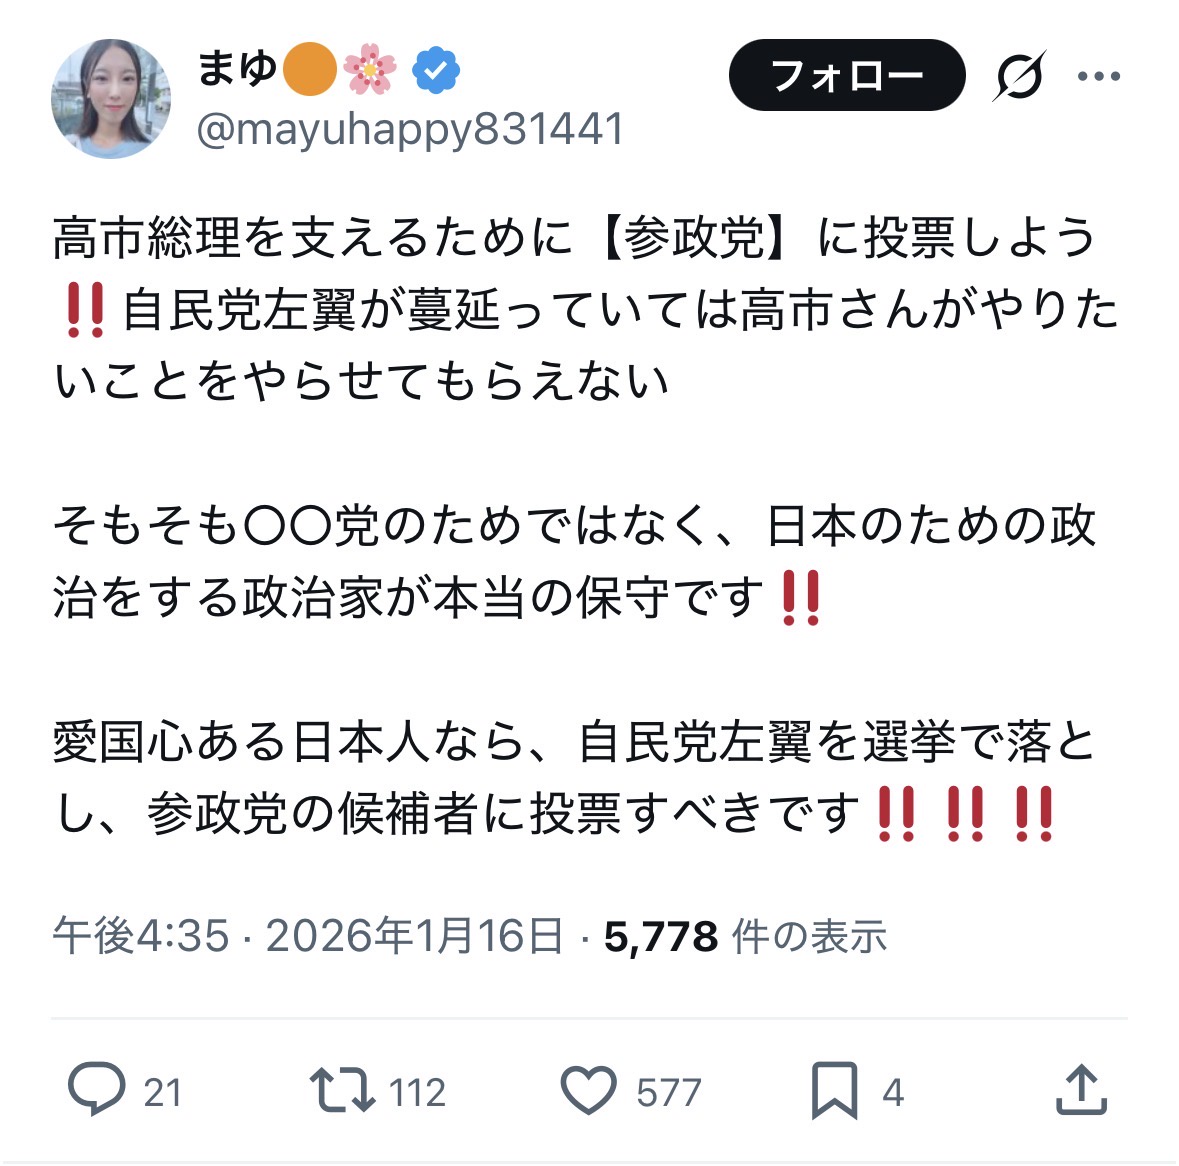Like the post with the heart icon
The height and width of the screenshot is (1166, 1179).
[589, 1090]
